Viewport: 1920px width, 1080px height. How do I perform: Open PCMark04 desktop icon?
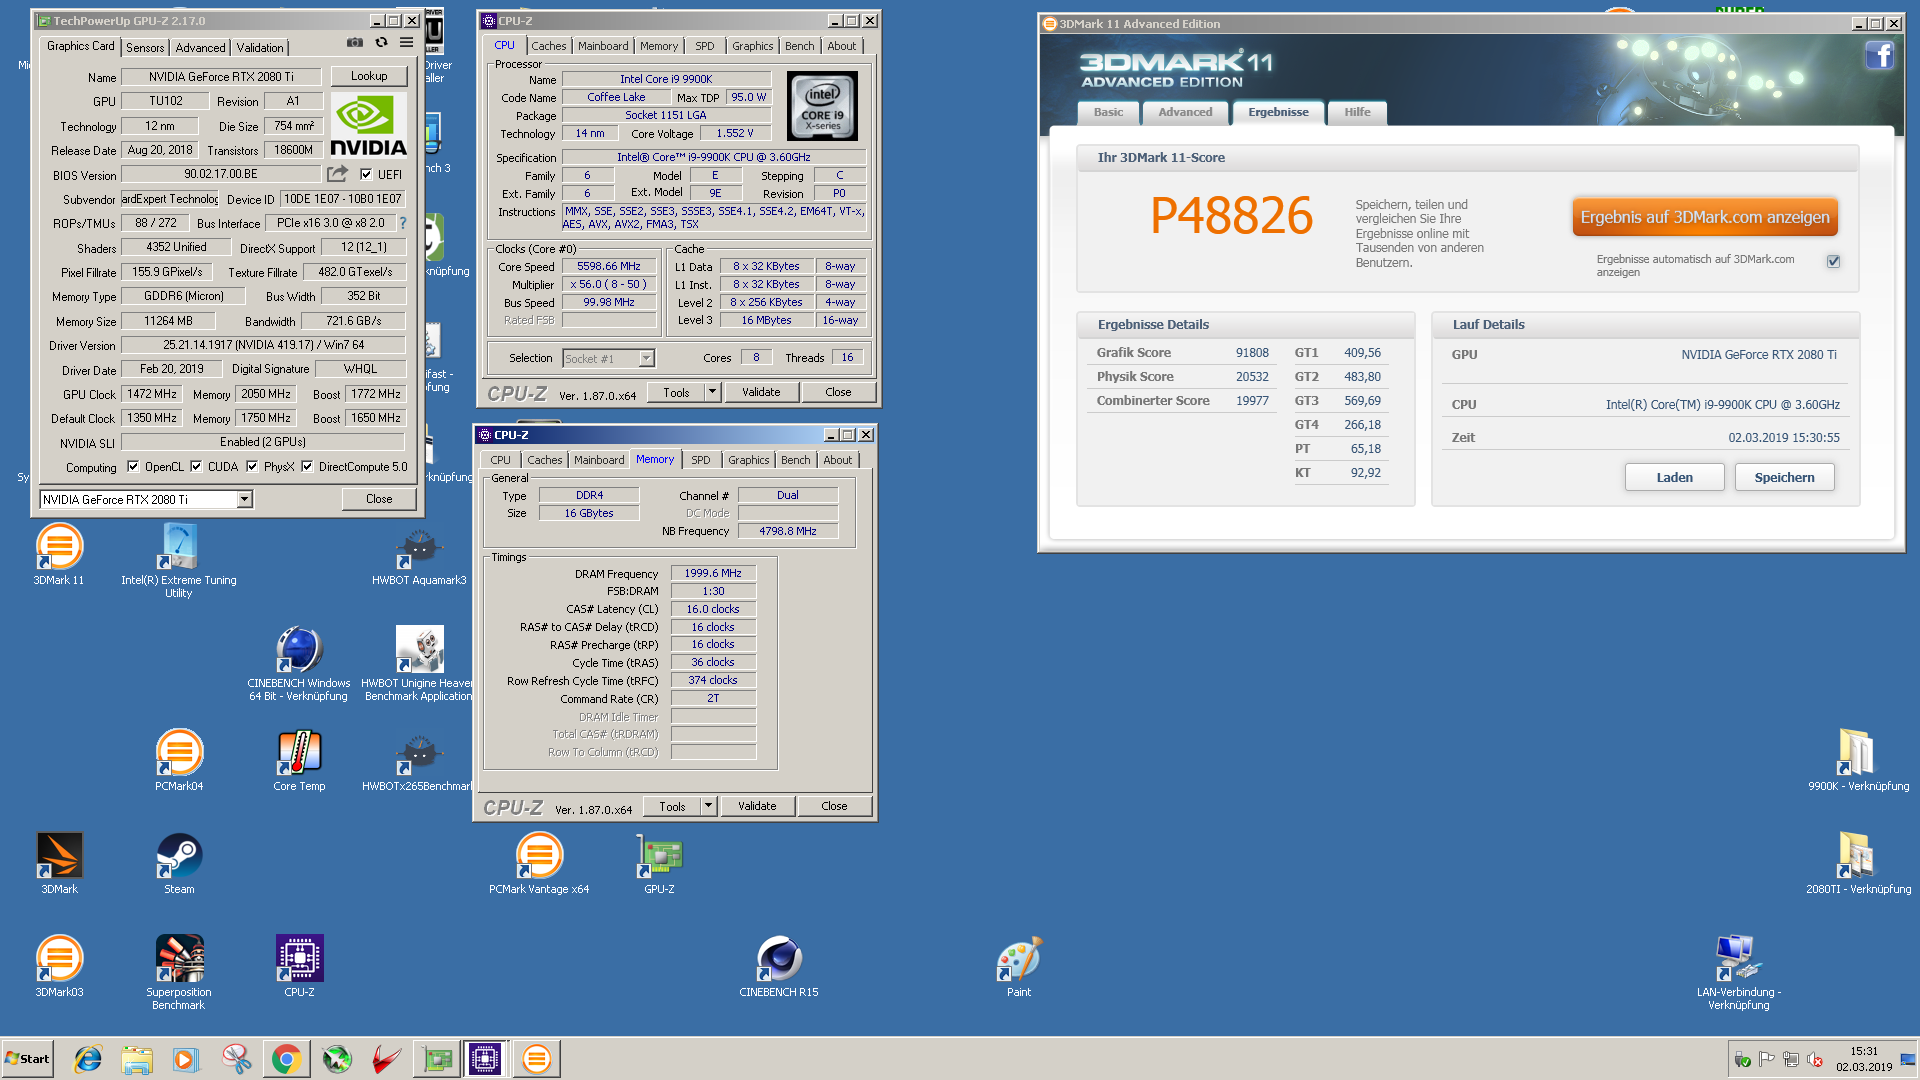tap(179, 761)
